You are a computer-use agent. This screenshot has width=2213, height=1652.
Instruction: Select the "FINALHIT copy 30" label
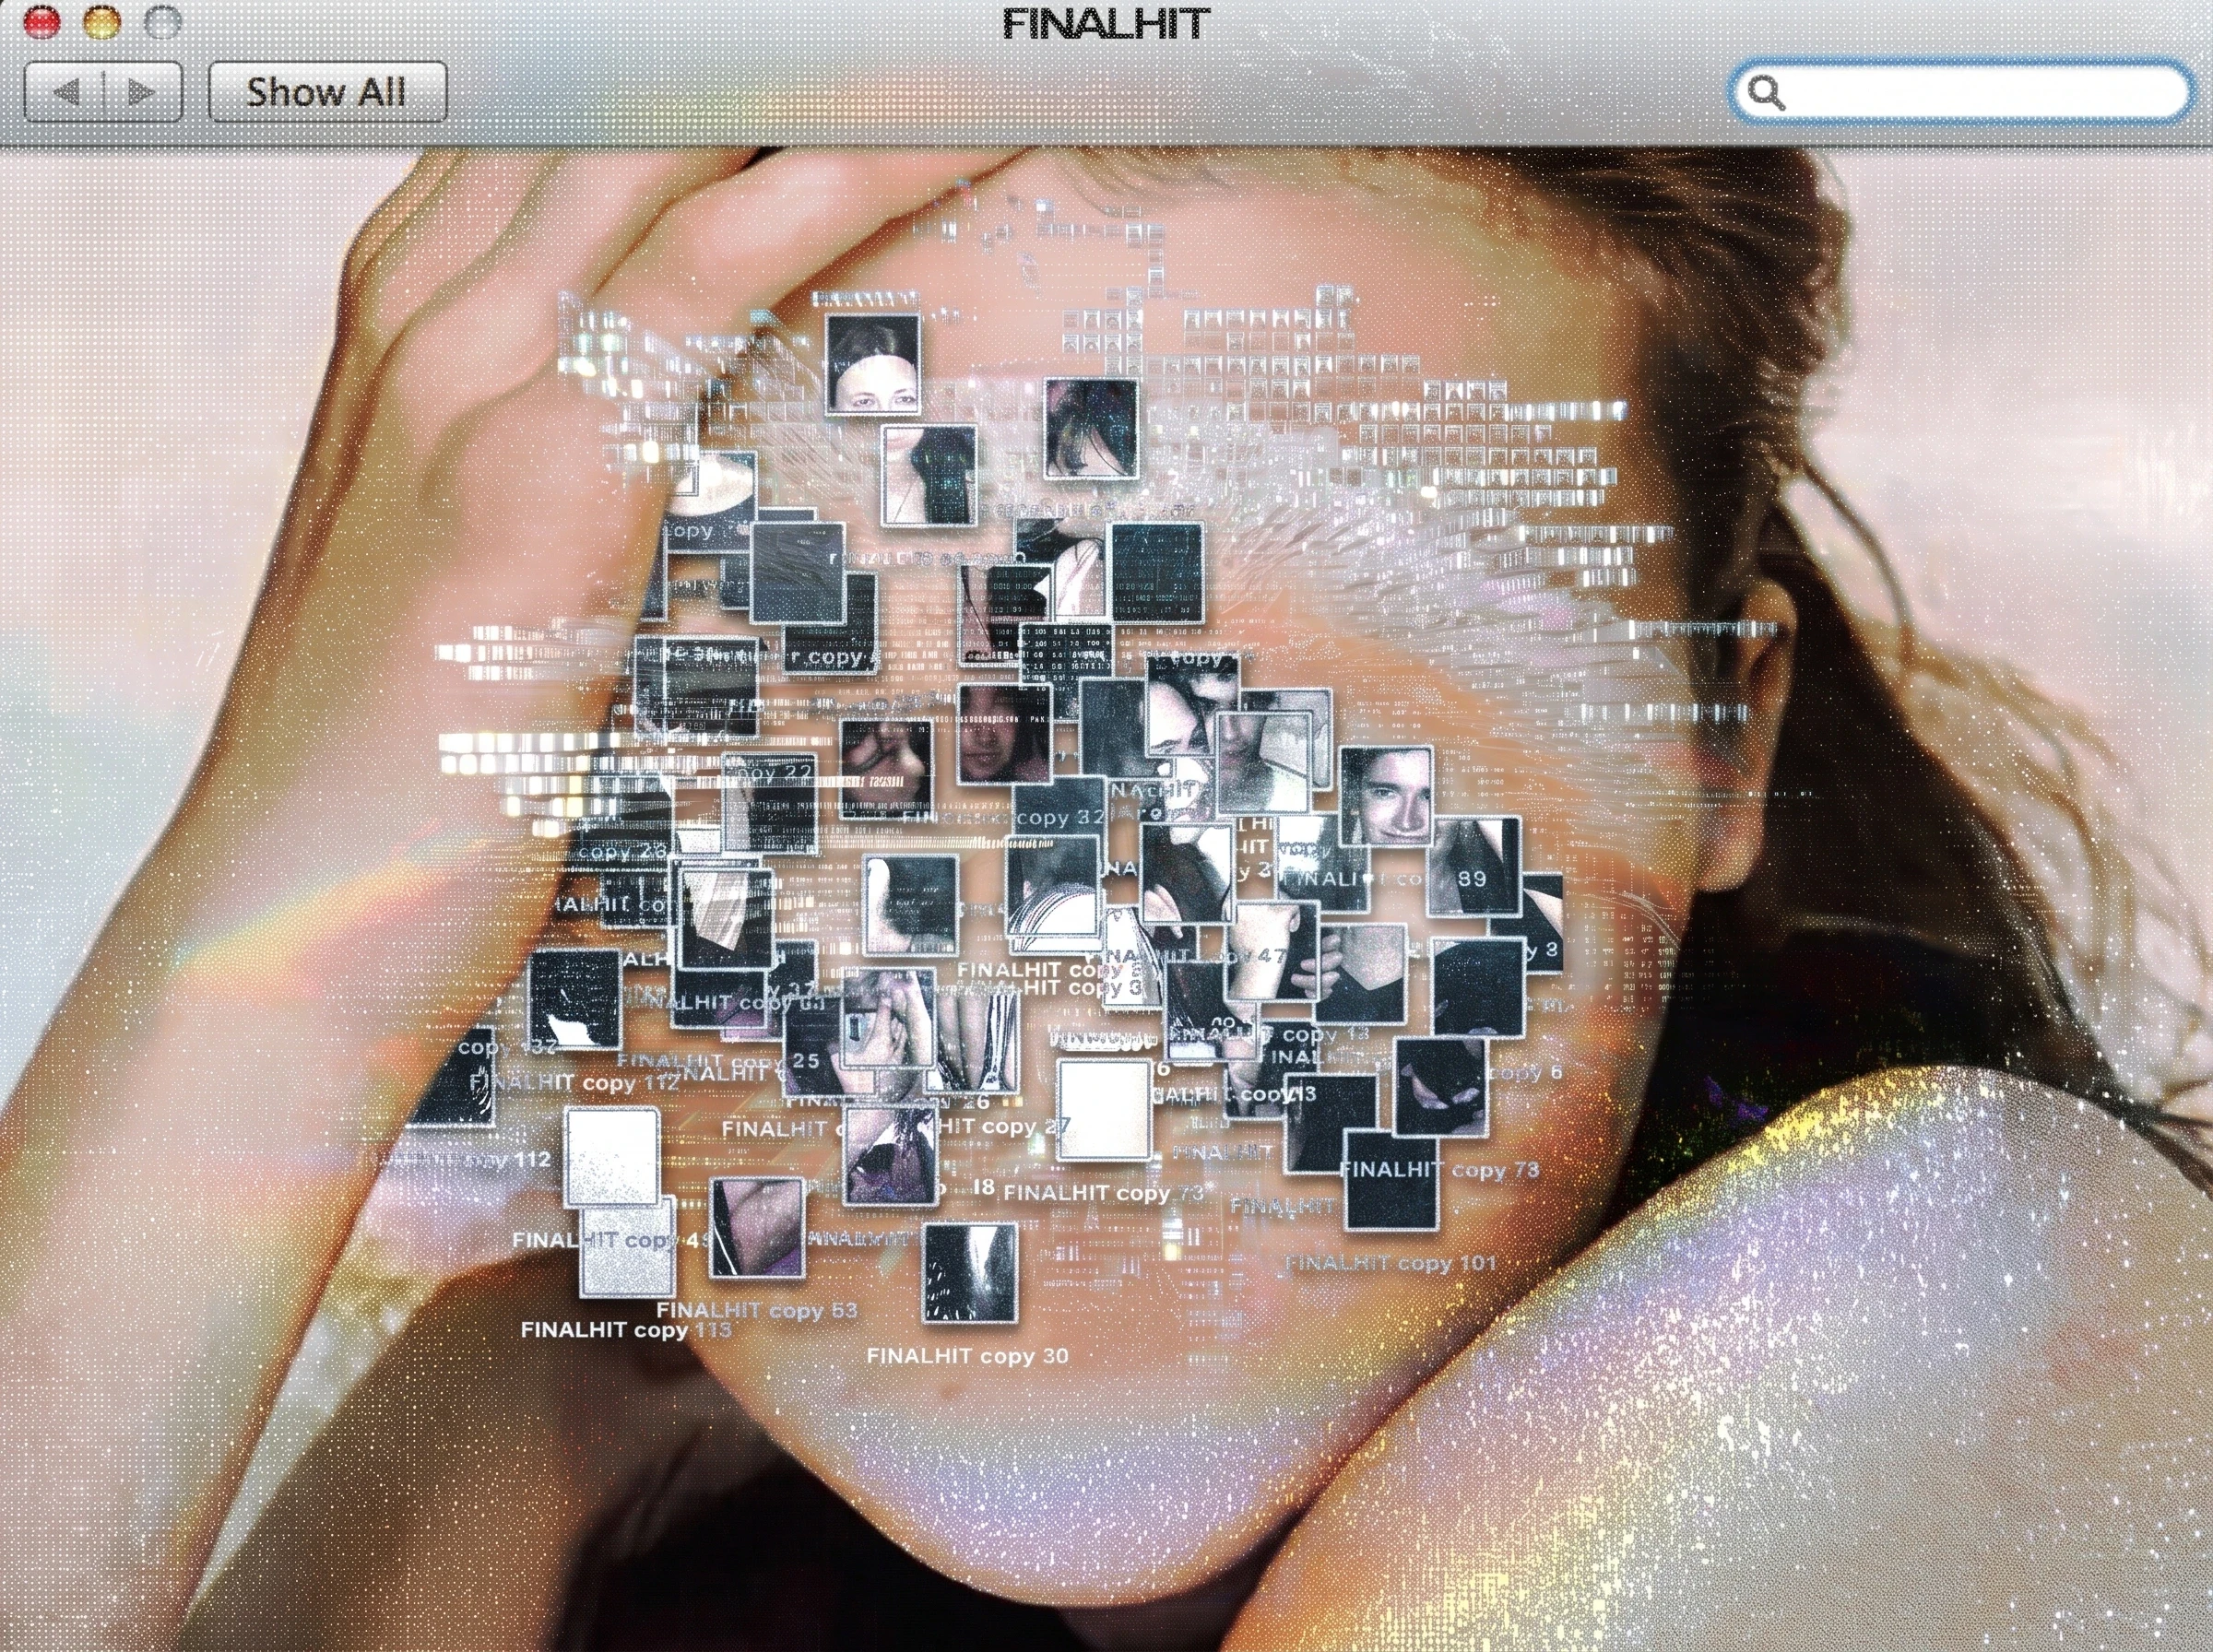(967, 1356)
